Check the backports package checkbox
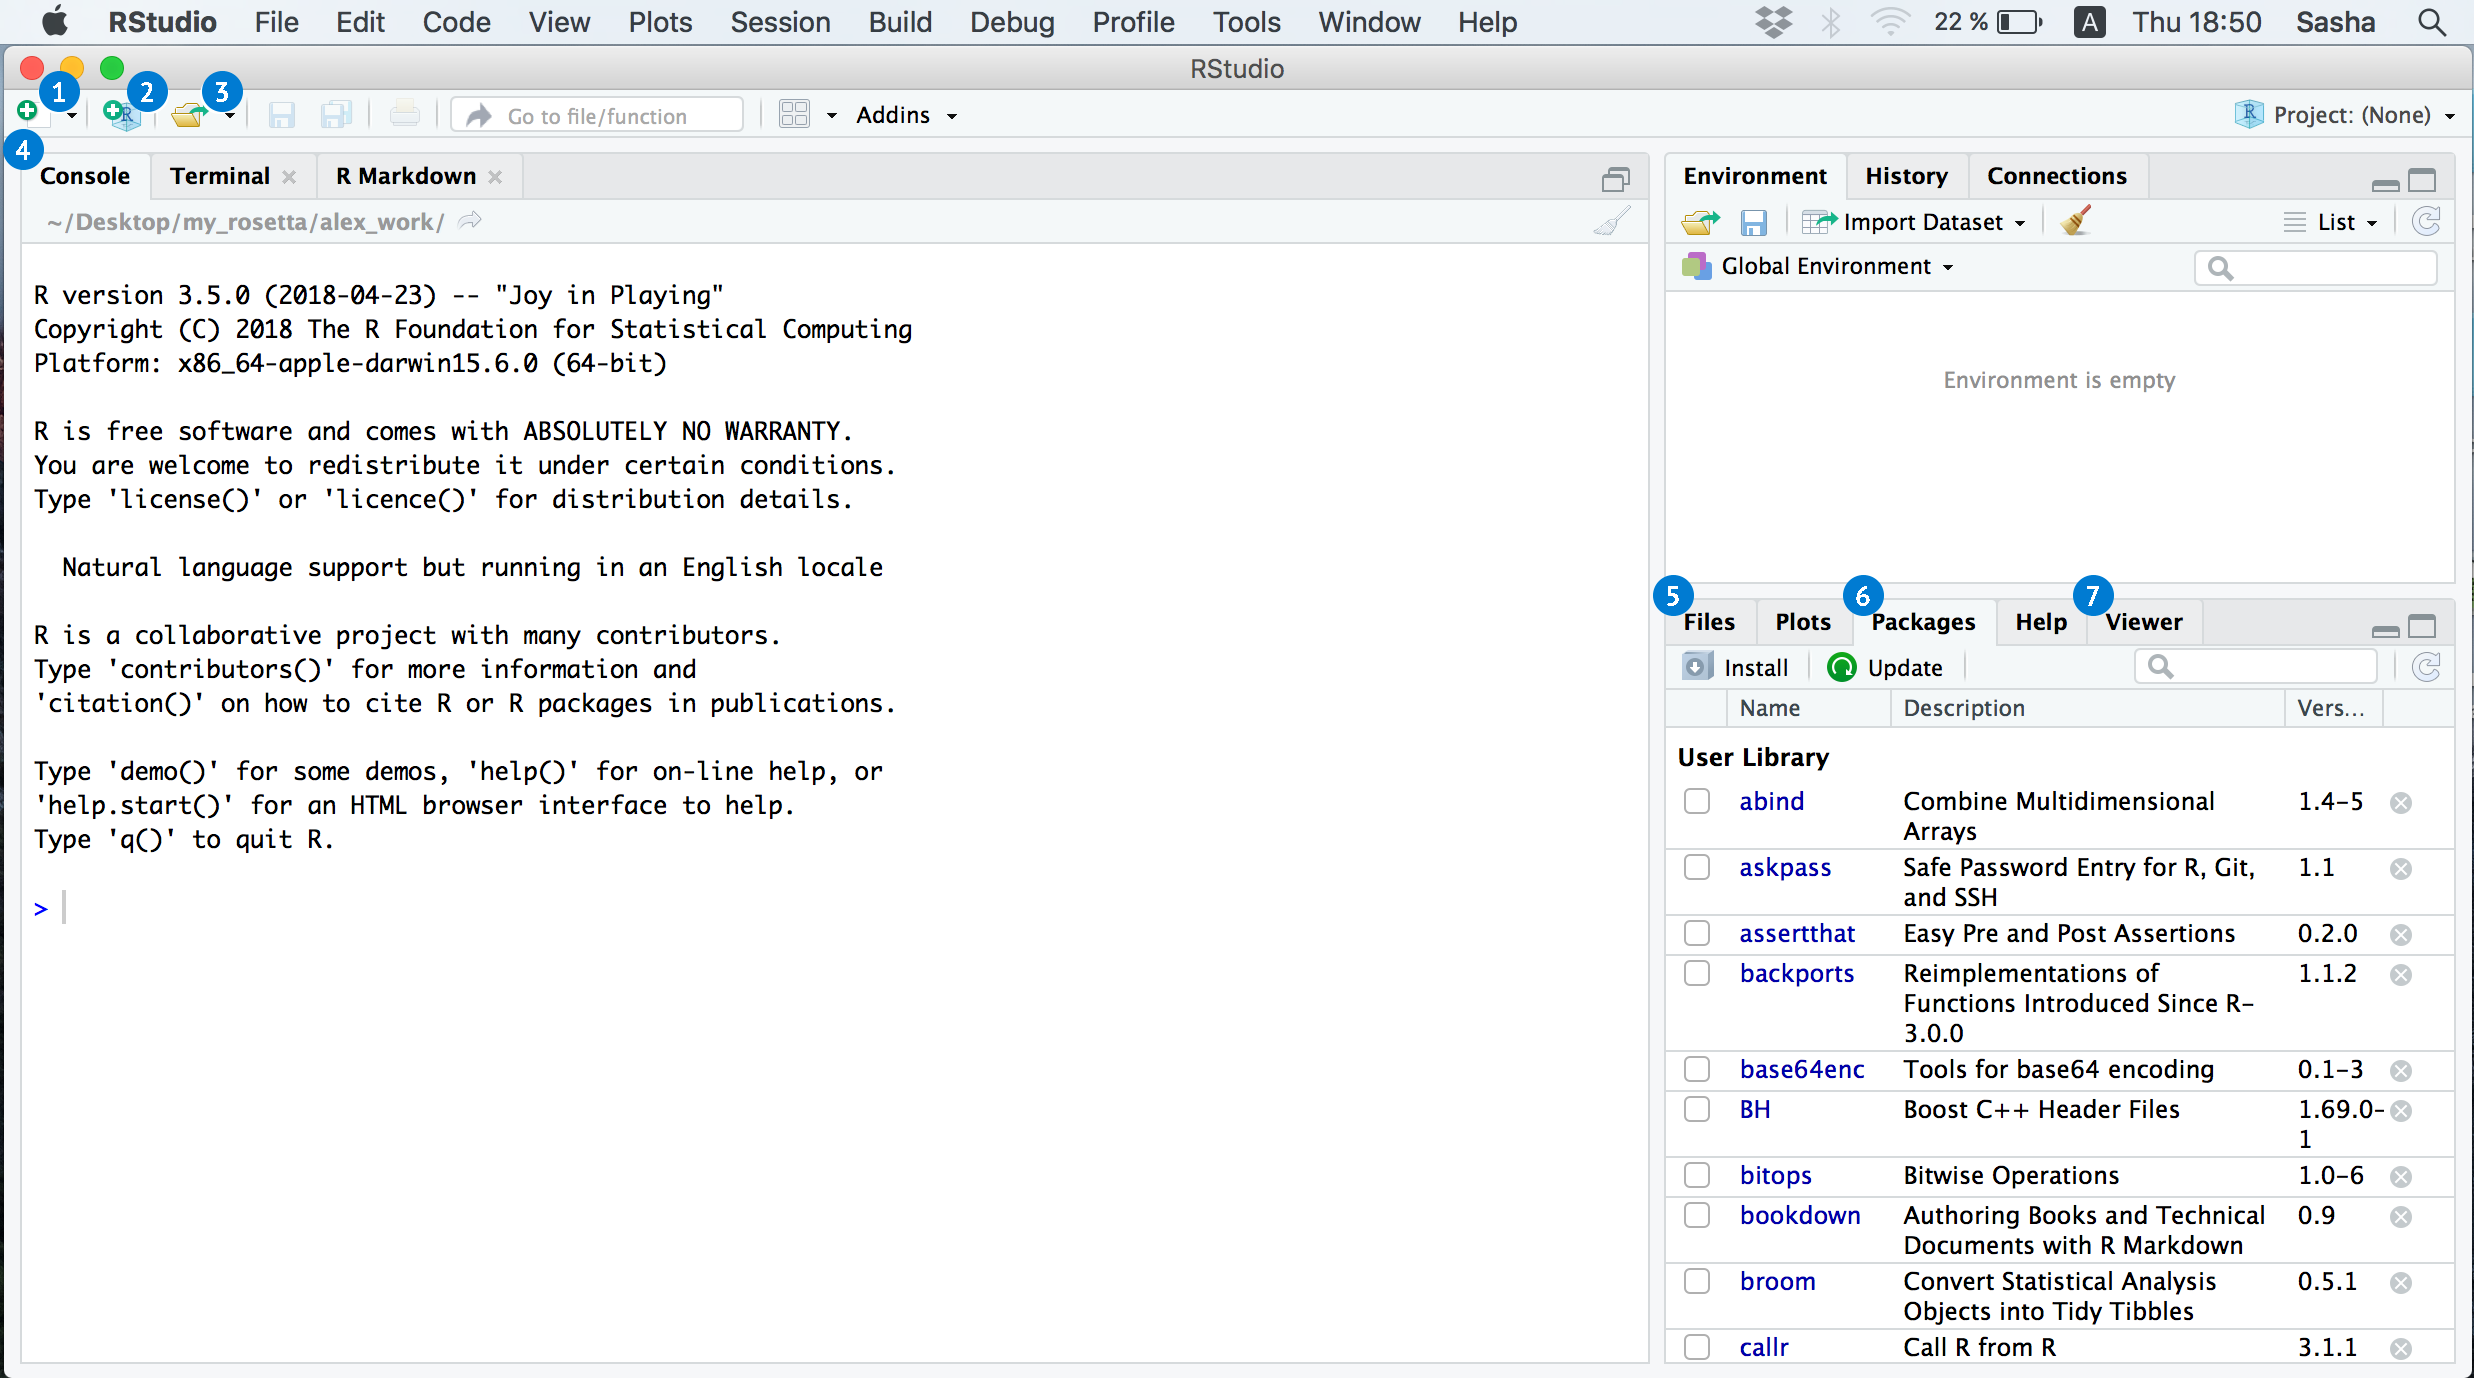 1697,973
